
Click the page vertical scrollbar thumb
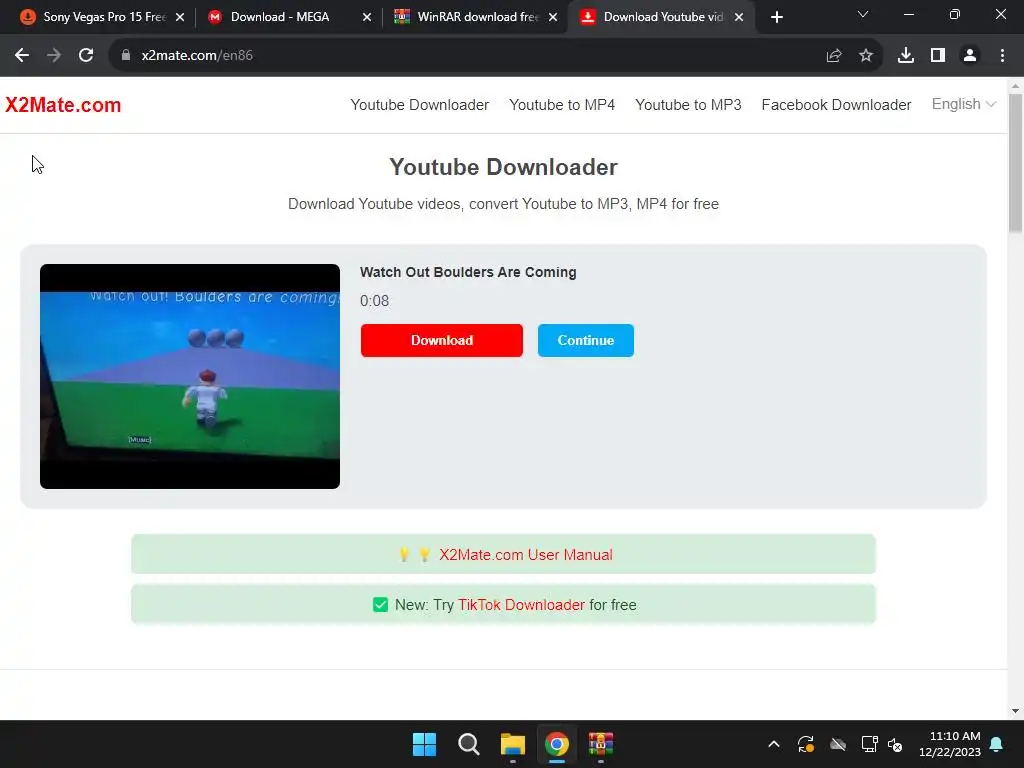[1016, 163]
